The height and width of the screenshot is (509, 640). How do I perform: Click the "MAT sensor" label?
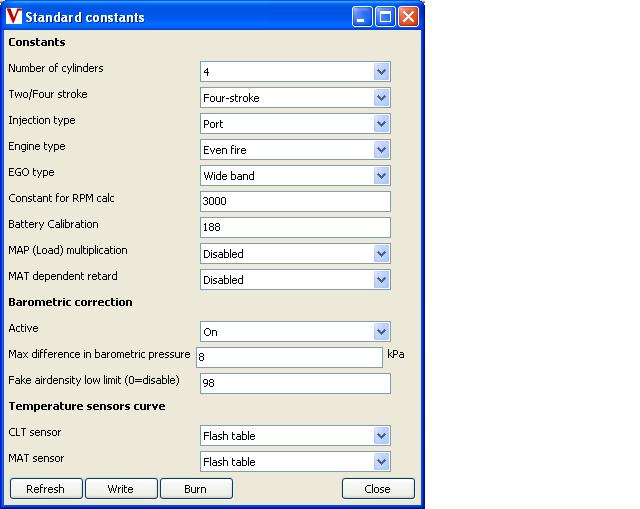[36, 458]
